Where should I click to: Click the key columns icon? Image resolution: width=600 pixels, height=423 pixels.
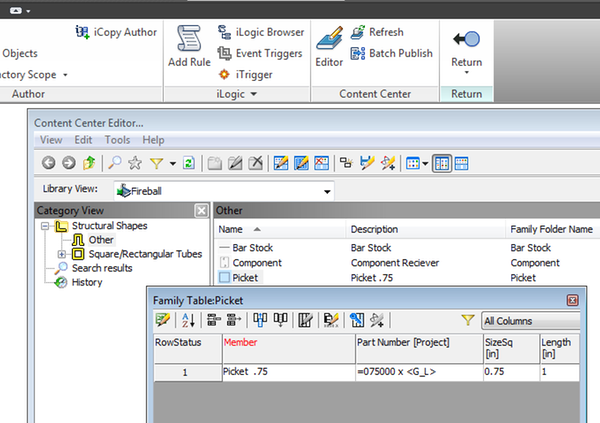(x=357, y=320)
